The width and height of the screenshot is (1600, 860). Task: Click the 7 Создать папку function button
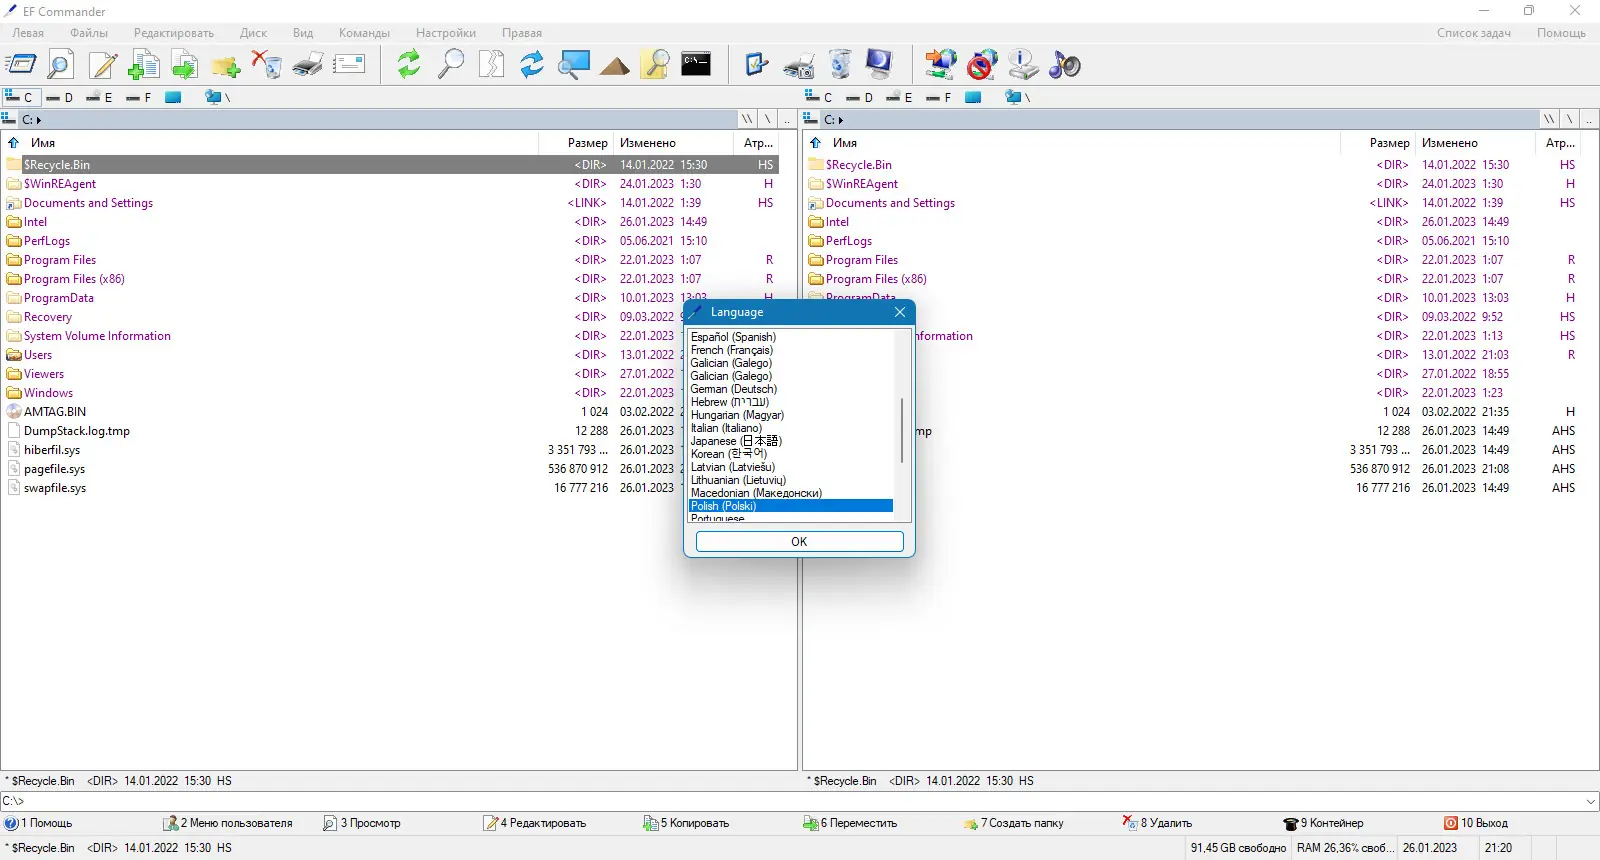pos(1014,823)
